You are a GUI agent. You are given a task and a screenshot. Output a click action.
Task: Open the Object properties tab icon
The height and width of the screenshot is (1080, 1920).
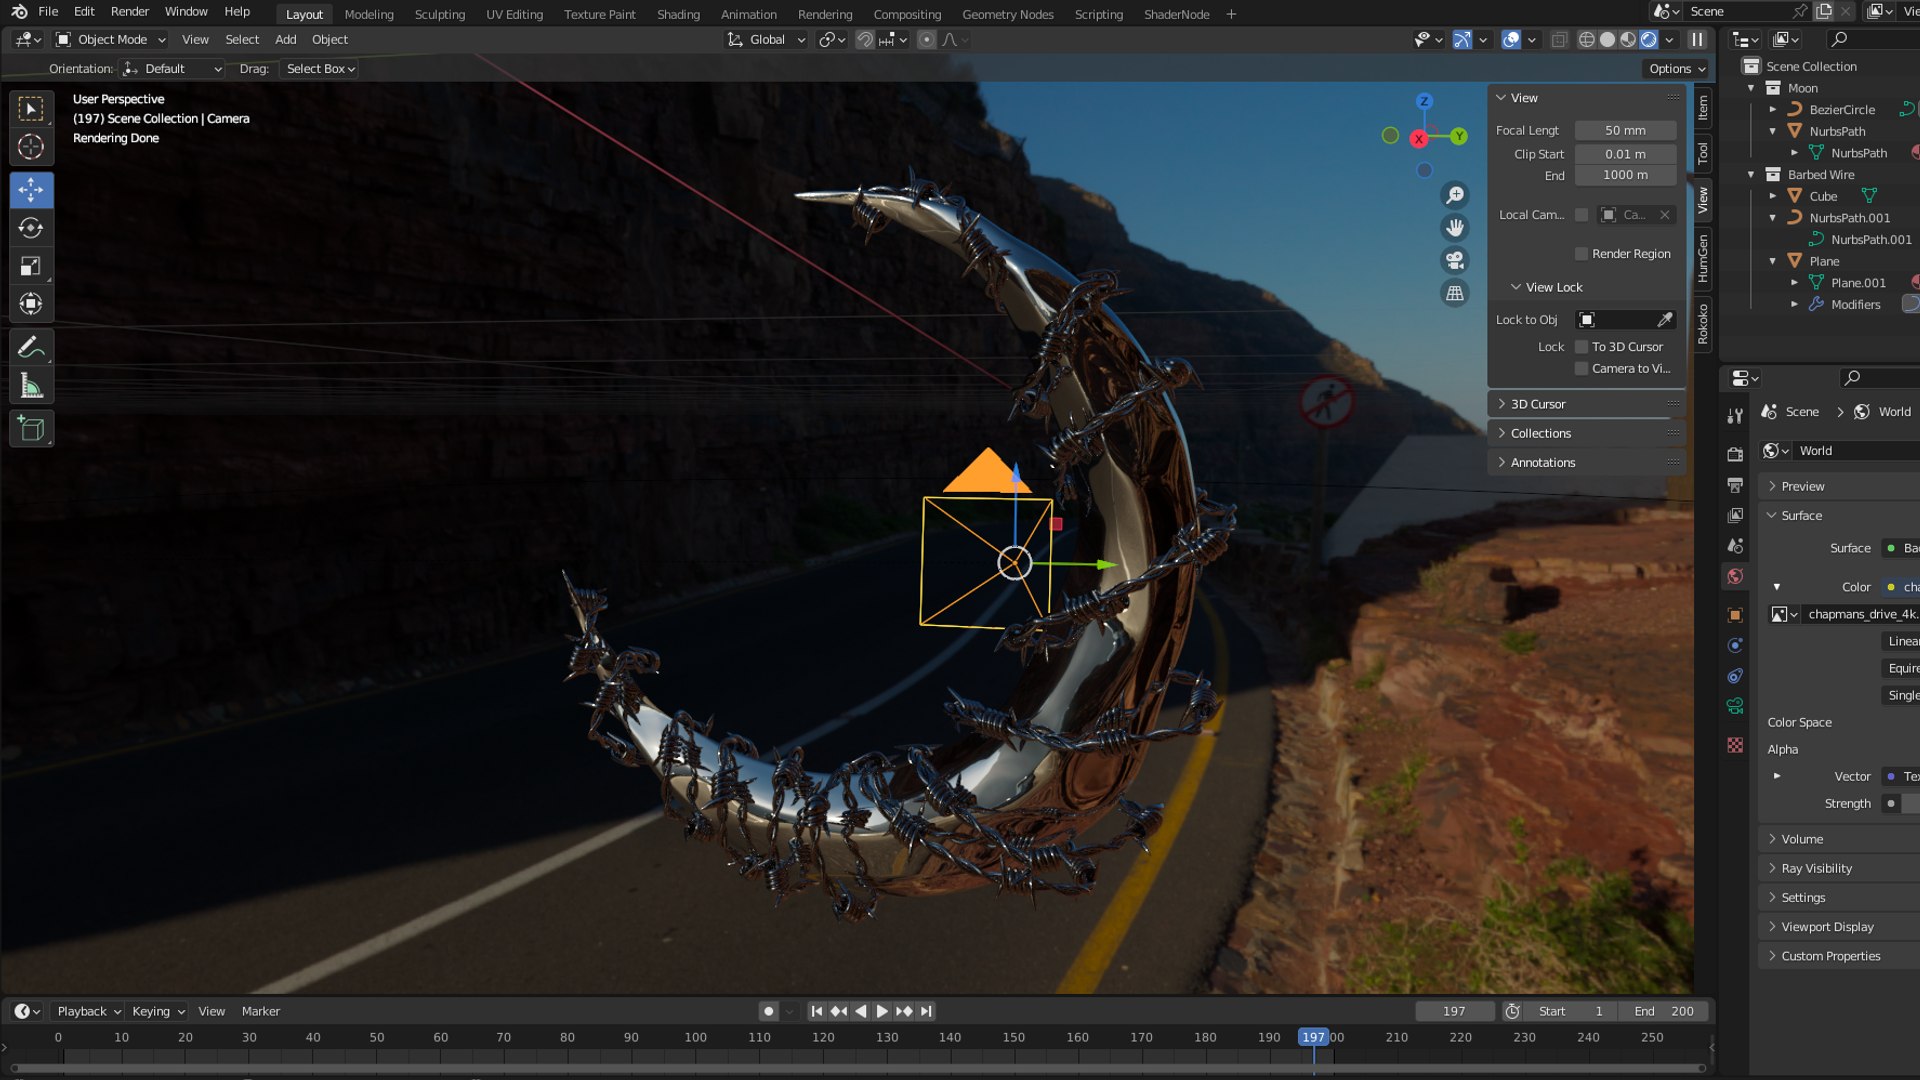[1735, 615]
